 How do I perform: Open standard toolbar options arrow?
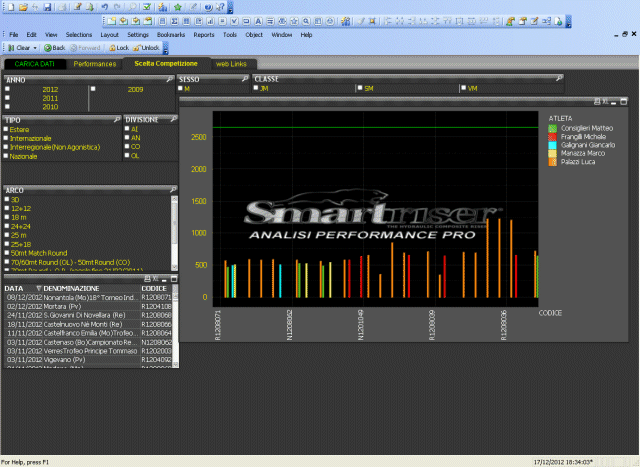230,7
